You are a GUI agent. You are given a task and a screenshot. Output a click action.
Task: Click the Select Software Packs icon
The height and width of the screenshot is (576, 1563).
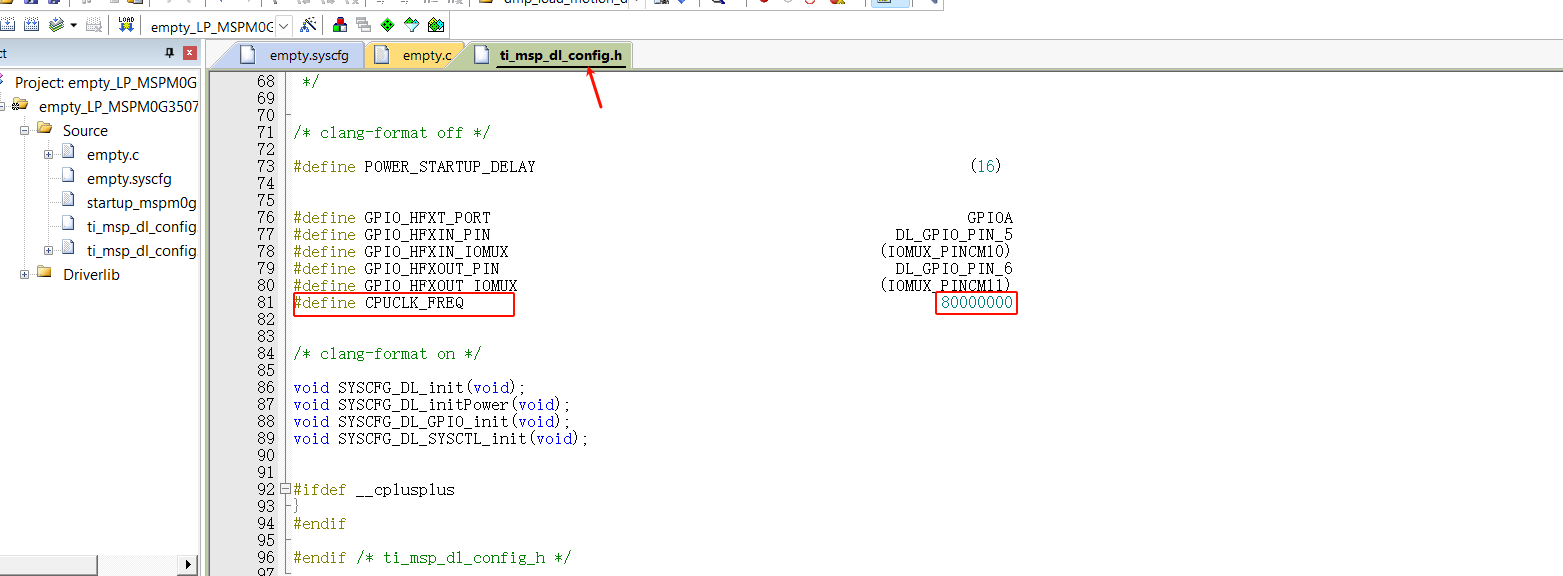411,24
